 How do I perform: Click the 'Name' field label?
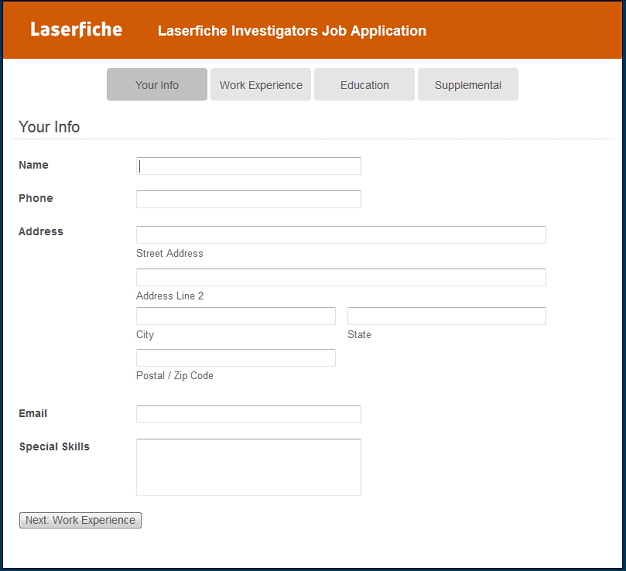[34, 165]
